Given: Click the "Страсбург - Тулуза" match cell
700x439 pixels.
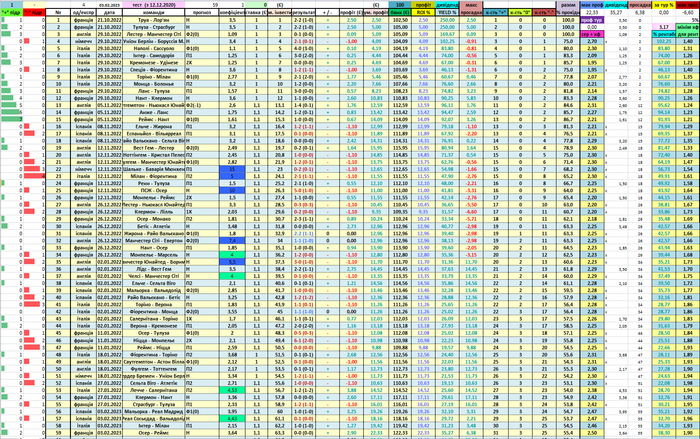Looking at the screenshot, I should 154,404.
